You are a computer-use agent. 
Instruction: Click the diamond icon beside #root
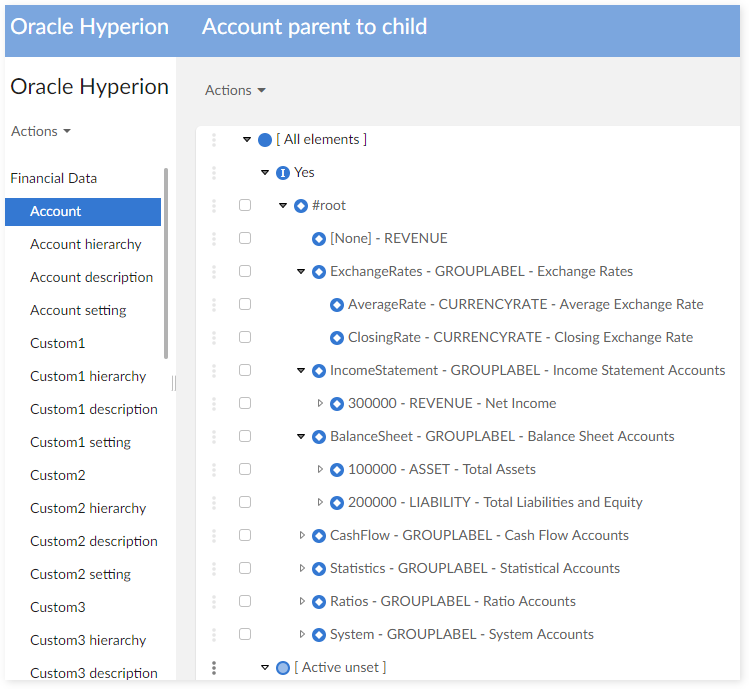(301, 206)
